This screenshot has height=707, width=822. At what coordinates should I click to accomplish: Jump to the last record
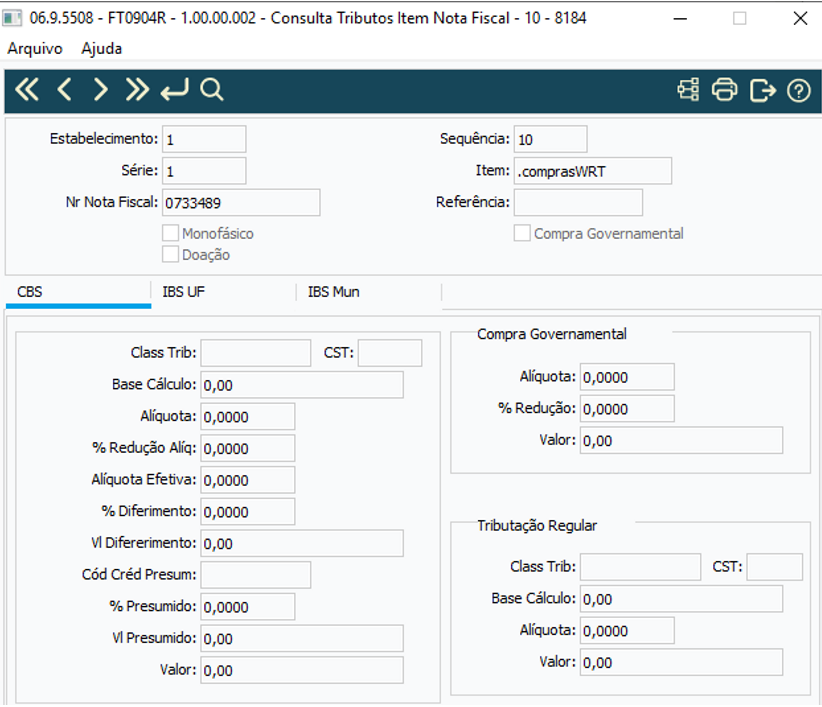(137, 90)
